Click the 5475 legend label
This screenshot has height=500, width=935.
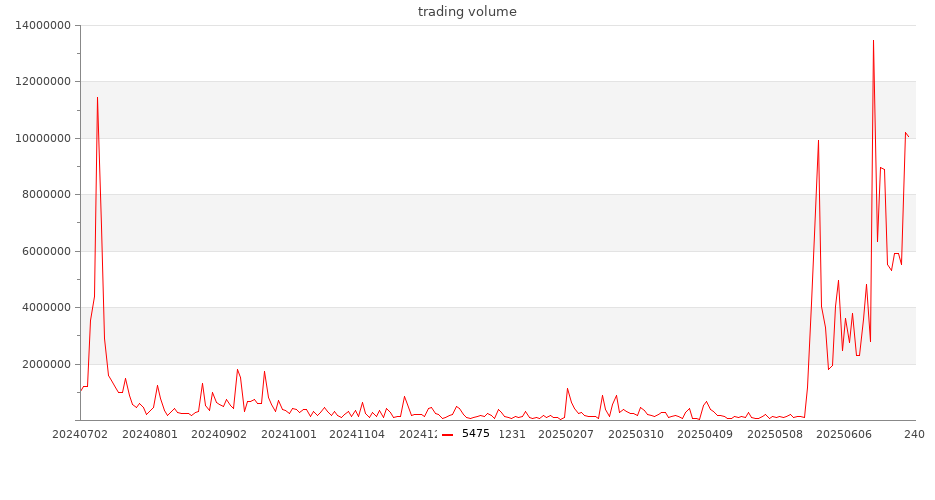476,434
